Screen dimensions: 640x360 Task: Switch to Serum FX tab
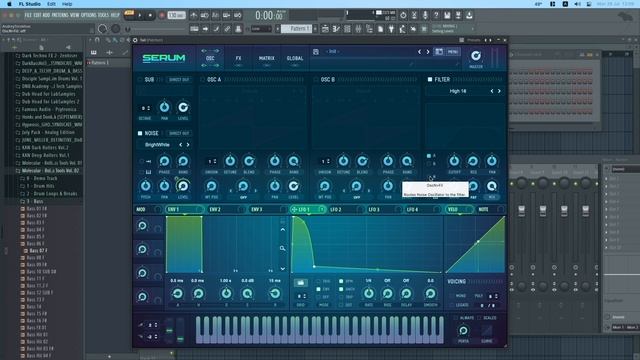coord(238,58)
